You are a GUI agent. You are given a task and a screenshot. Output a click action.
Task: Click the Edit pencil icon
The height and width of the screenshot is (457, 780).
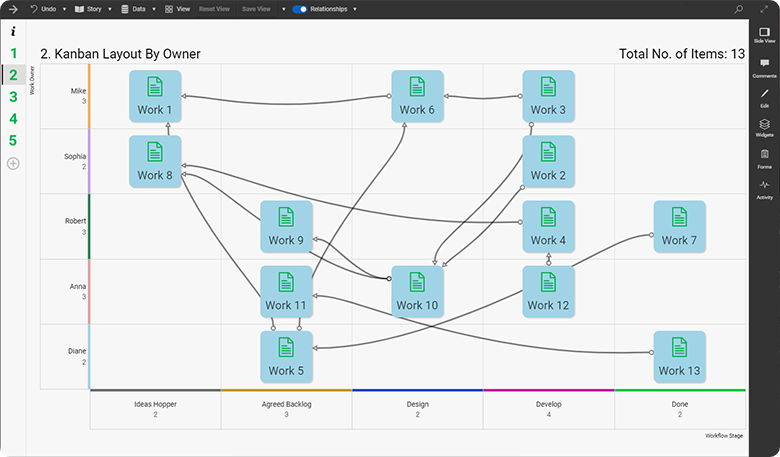coord(764,96)
